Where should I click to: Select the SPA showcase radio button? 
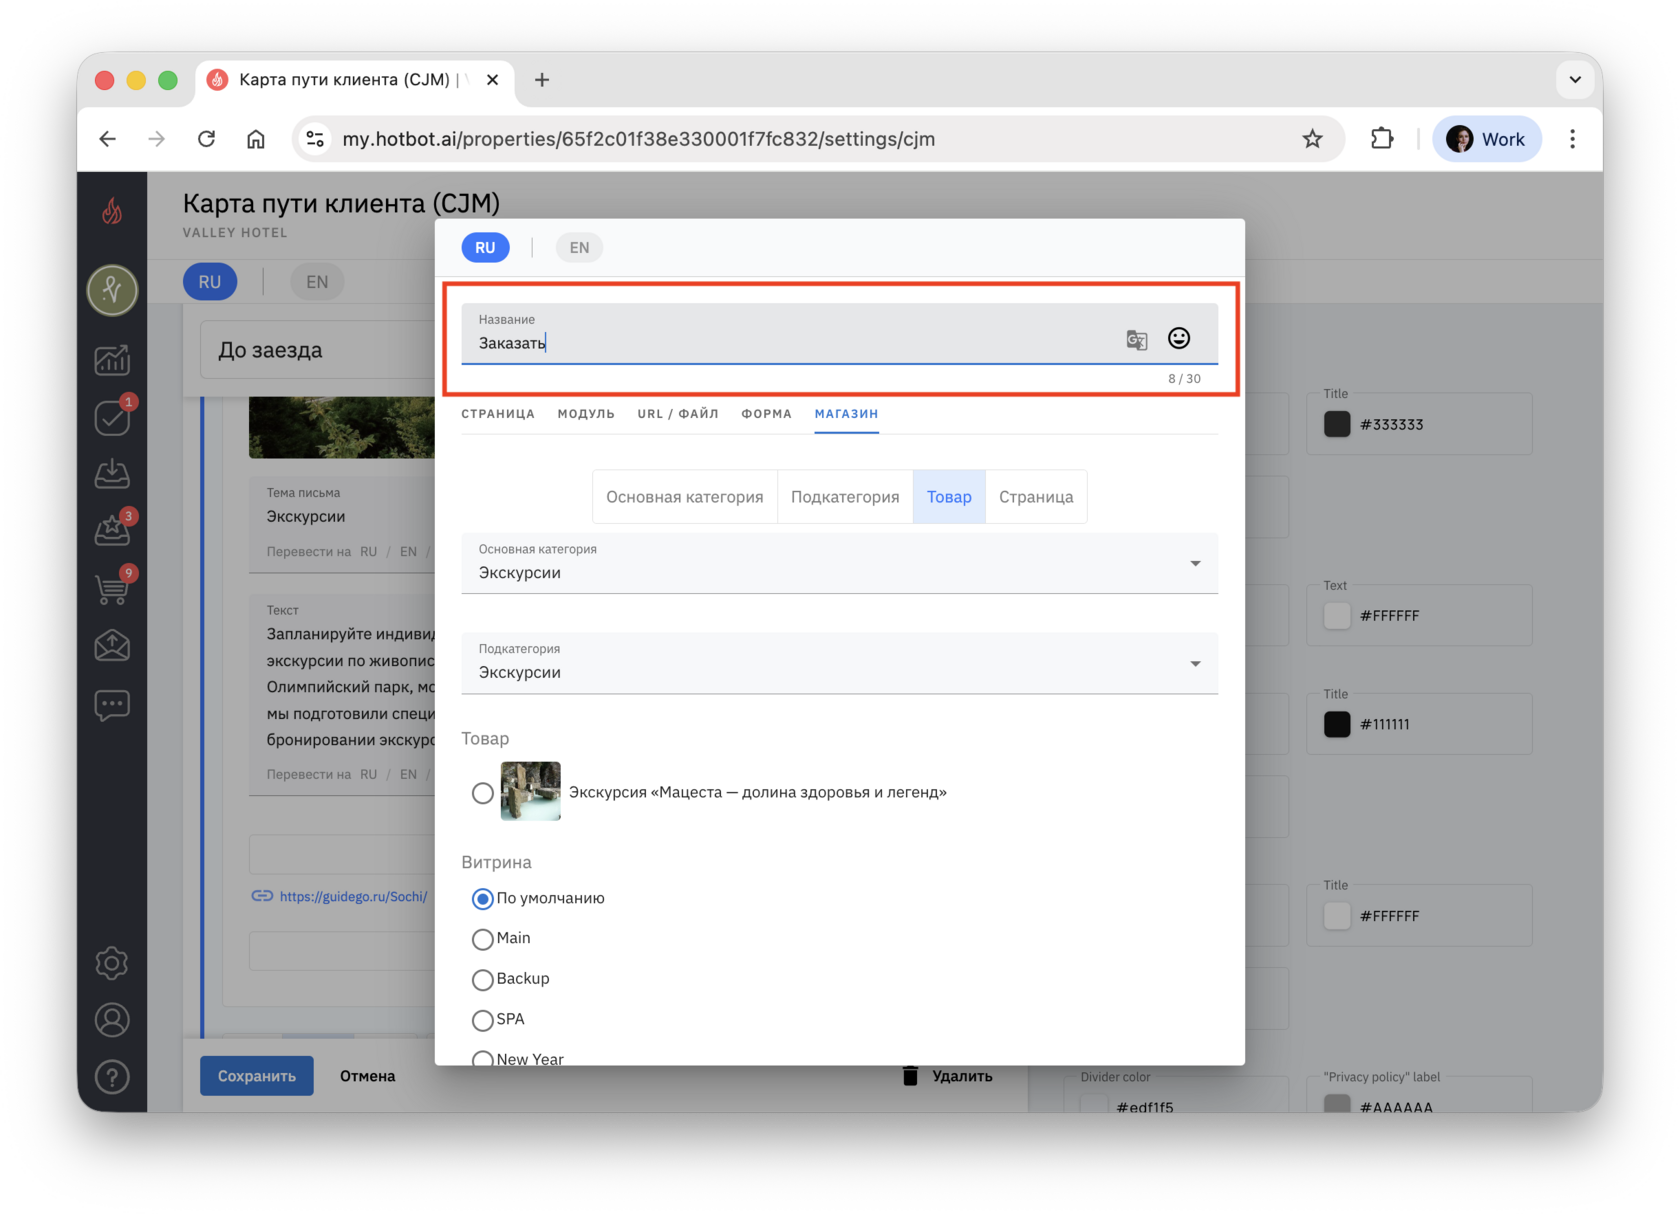(x=483, y=1020)
